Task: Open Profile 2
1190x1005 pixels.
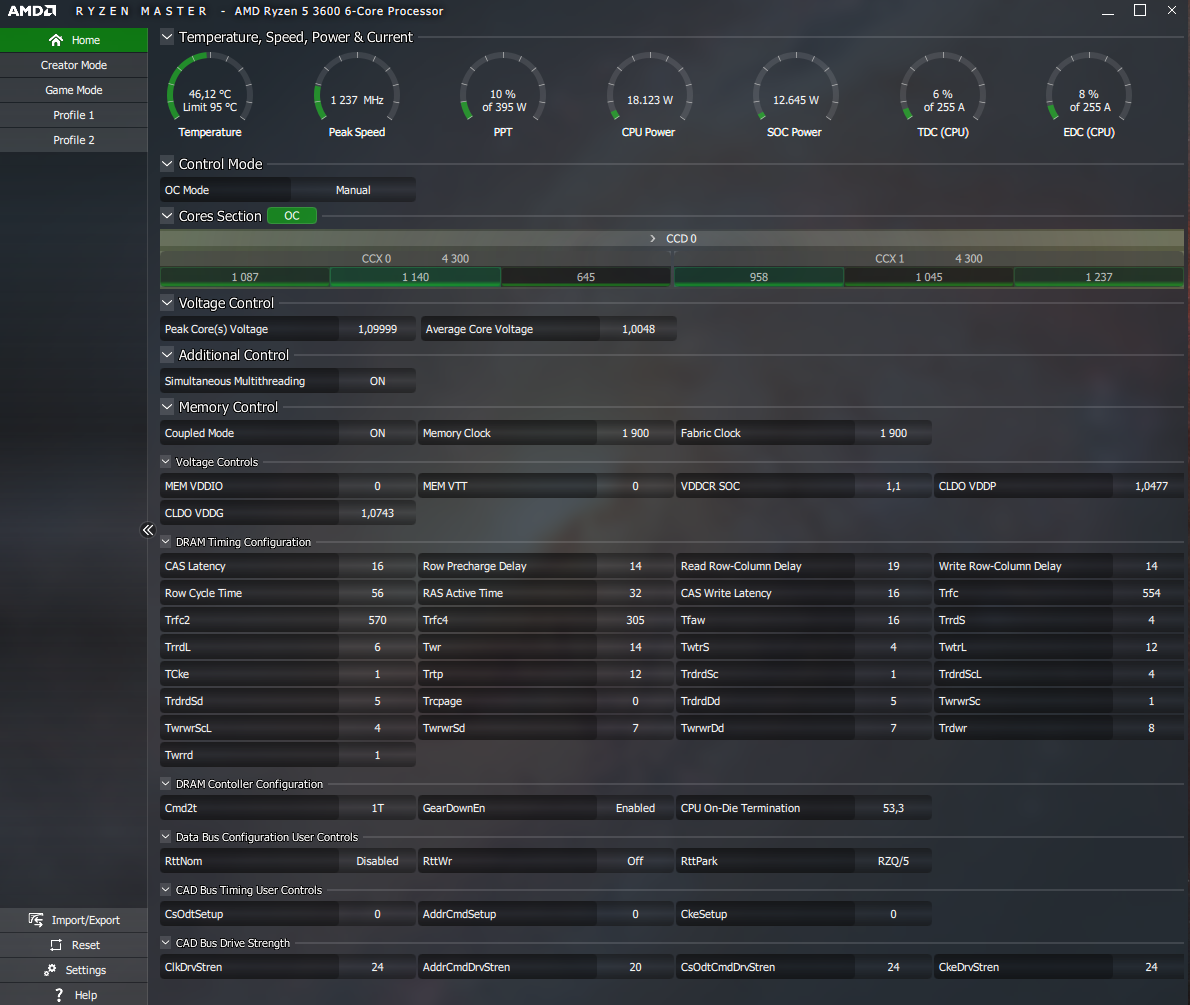Action: (74, 140)
